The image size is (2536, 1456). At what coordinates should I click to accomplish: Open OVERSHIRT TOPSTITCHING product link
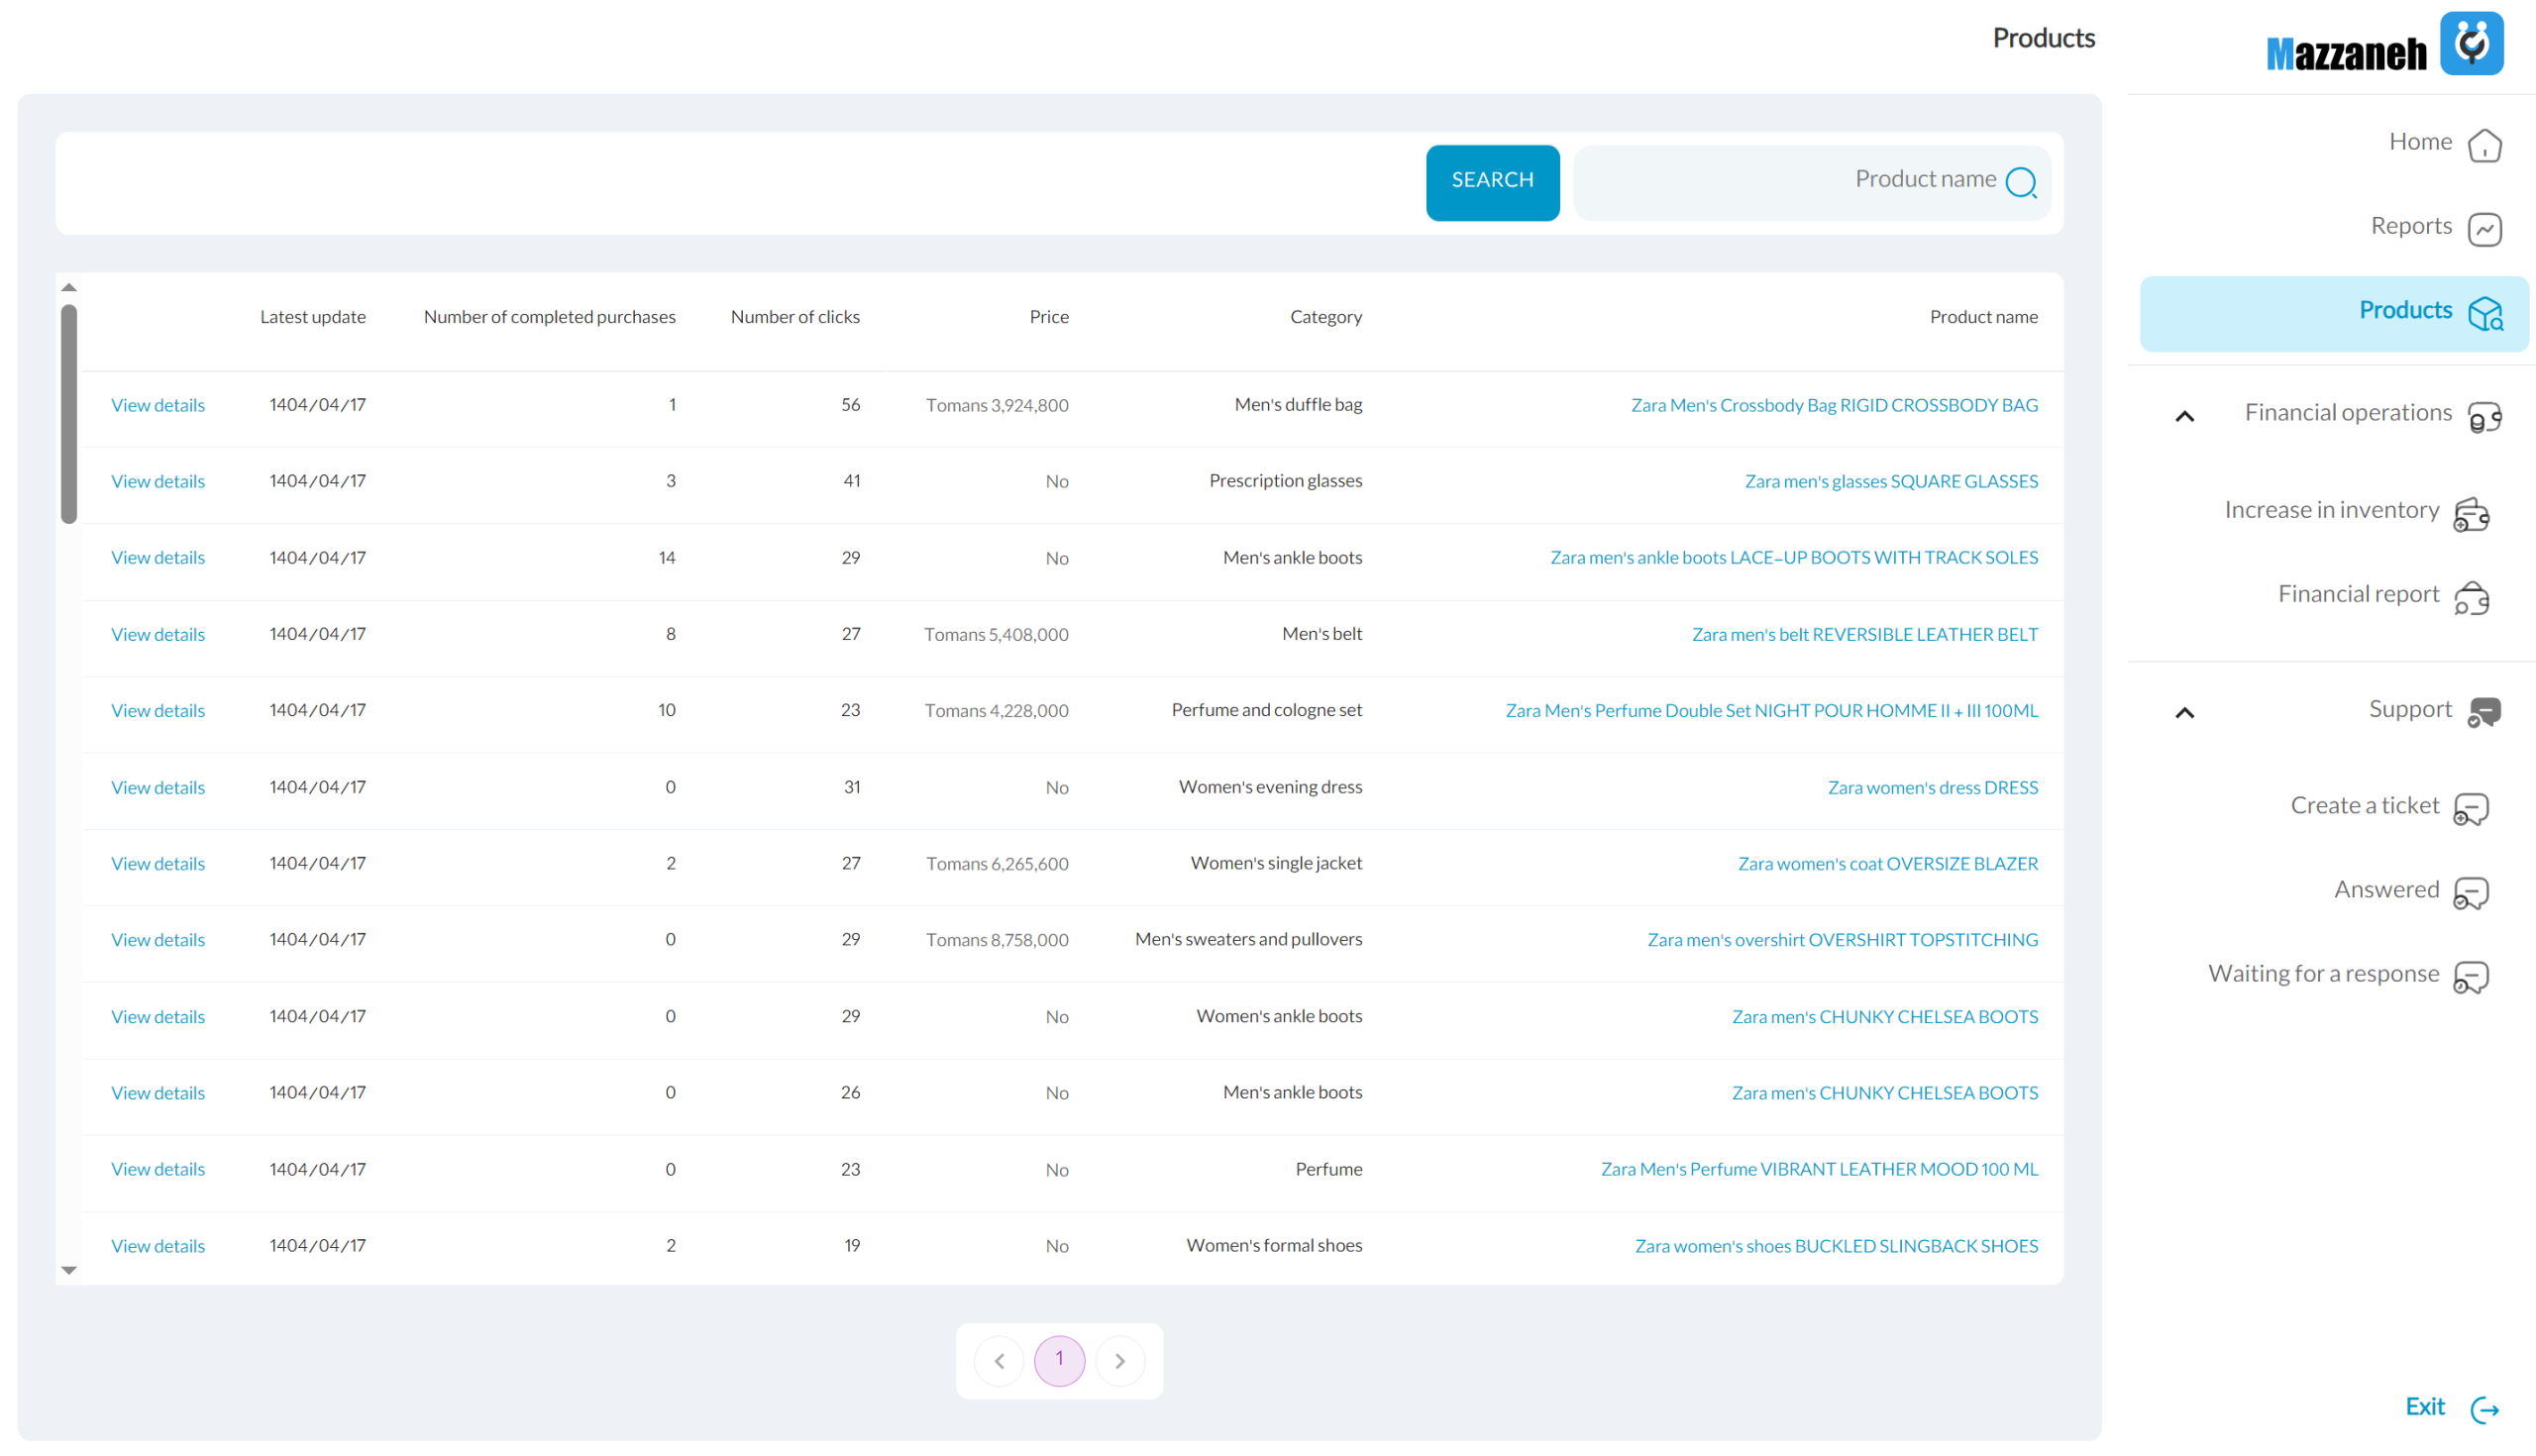[x=1842, y=939]
